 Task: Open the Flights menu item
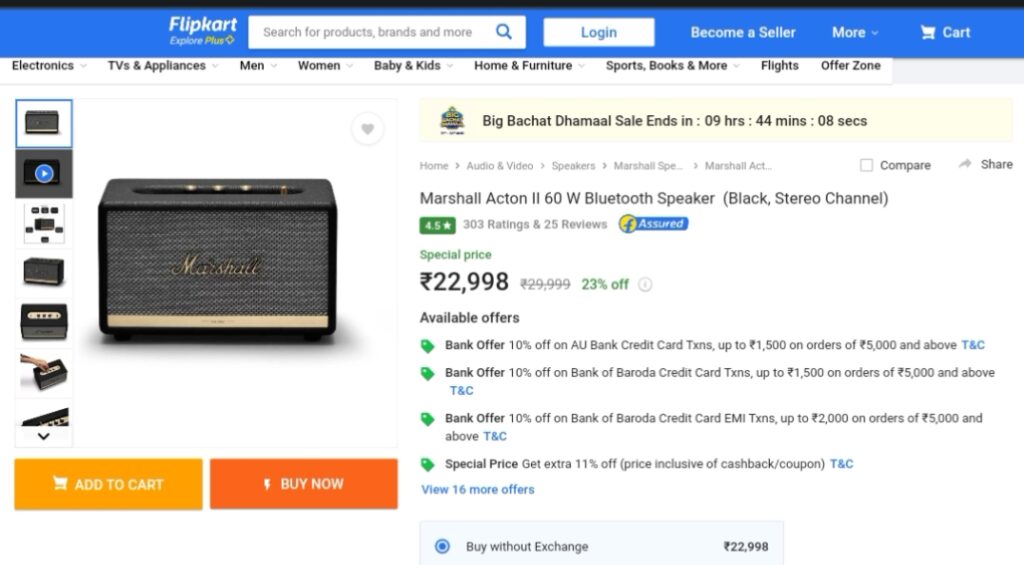click(x=779, y=65)
